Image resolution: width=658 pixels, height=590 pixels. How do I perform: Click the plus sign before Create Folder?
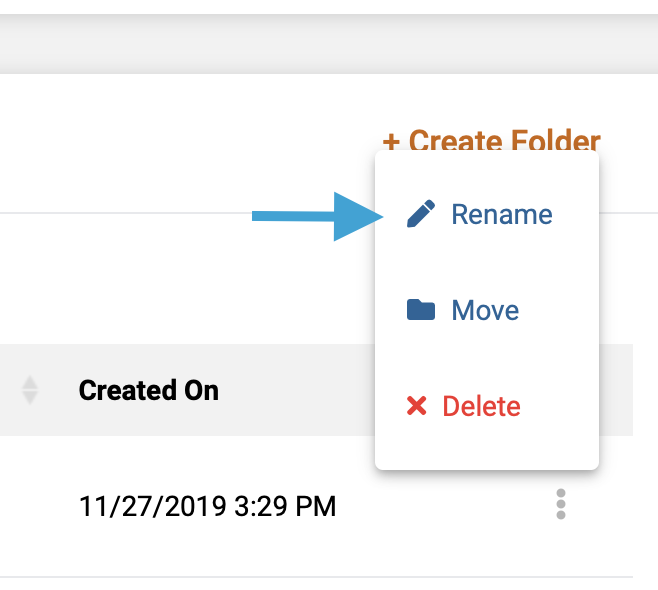(391, 142)
